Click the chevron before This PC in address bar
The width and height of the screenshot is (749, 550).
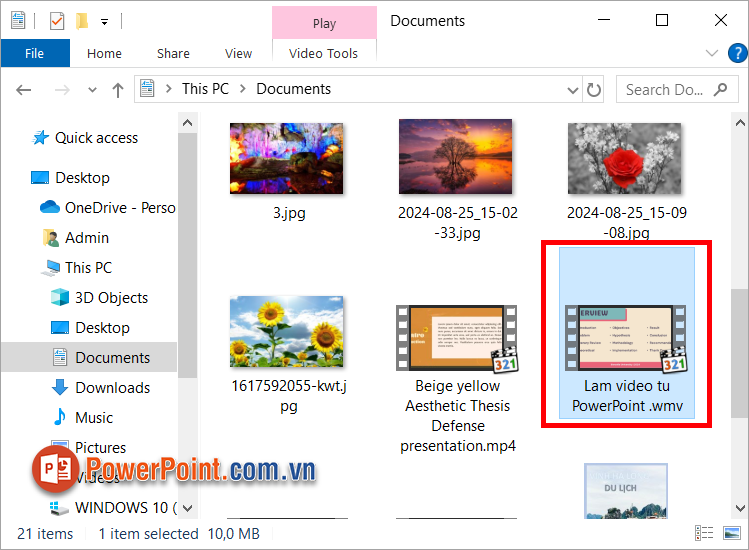pos(169,89)
